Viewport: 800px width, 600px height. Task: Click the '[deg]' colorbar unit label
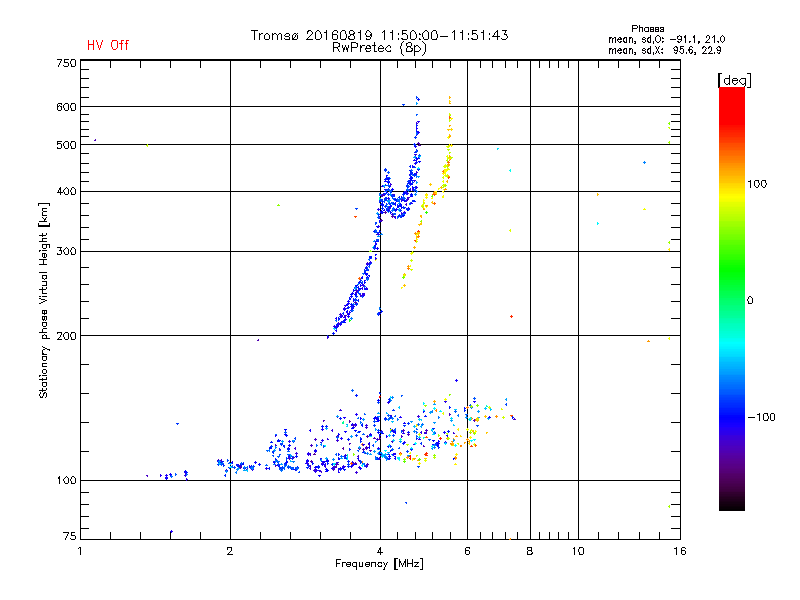pyautogui.click(x=734, y=80)
